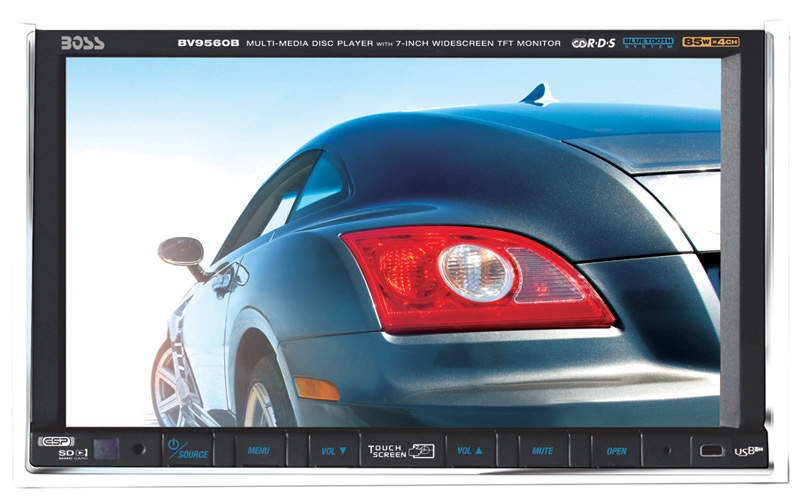Tap the car's side mirror on screen
Image resolution: width=800 pixels, height=501 pixels.
182,252
